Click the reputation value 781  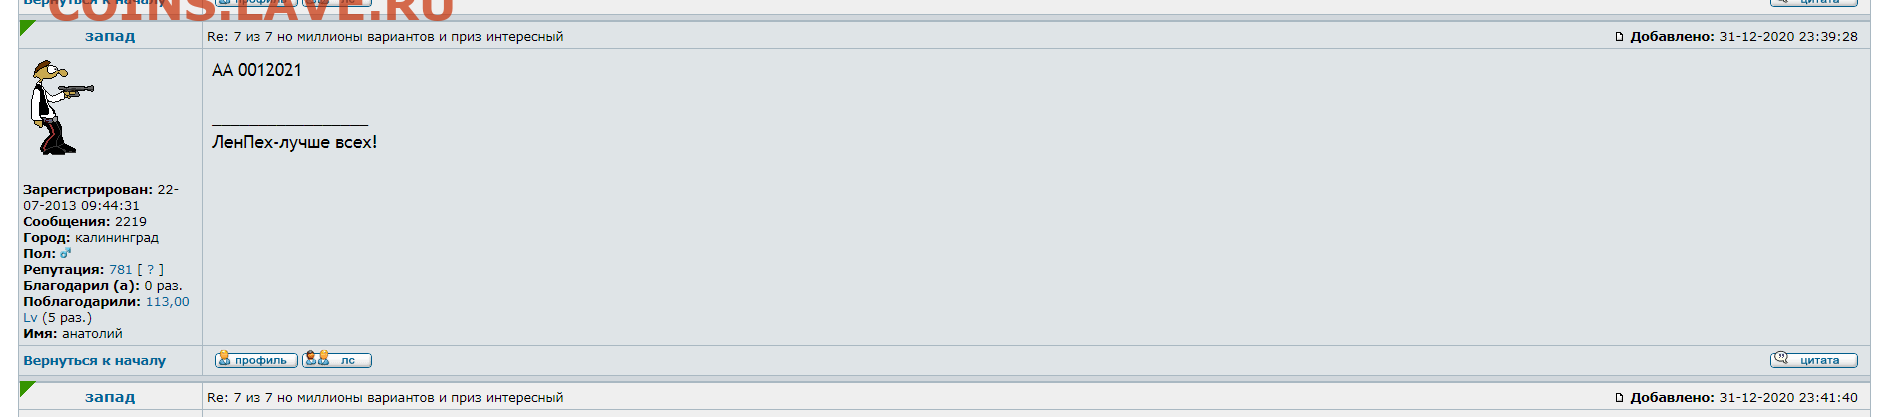121,270
